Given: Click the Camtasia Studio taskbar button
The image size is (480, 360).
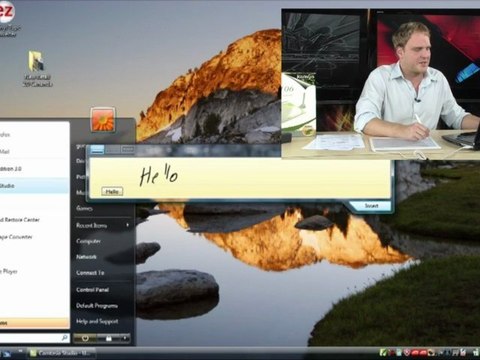Looking at the screenshot, I should click(x=62, y=353).
